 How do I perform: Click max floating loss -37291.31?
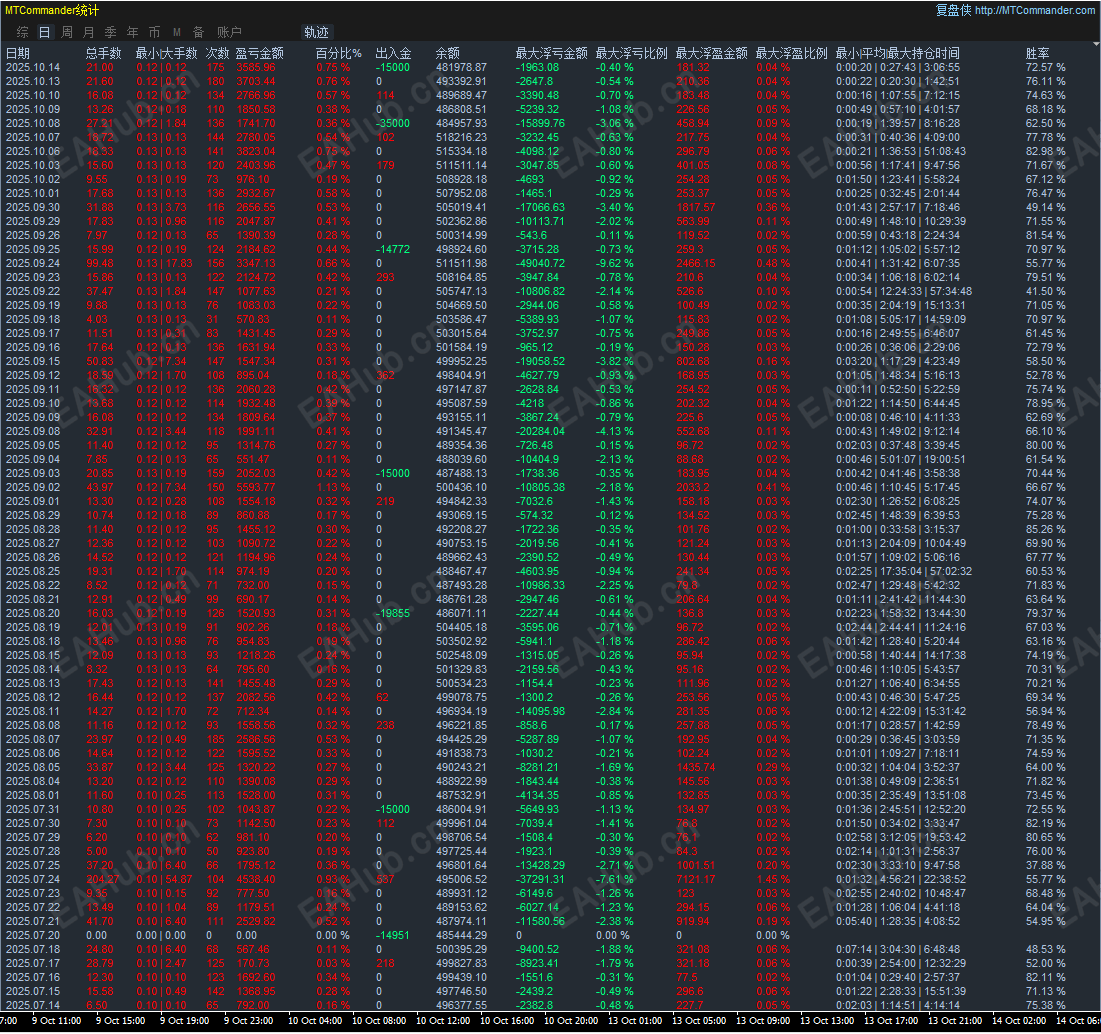540,880
